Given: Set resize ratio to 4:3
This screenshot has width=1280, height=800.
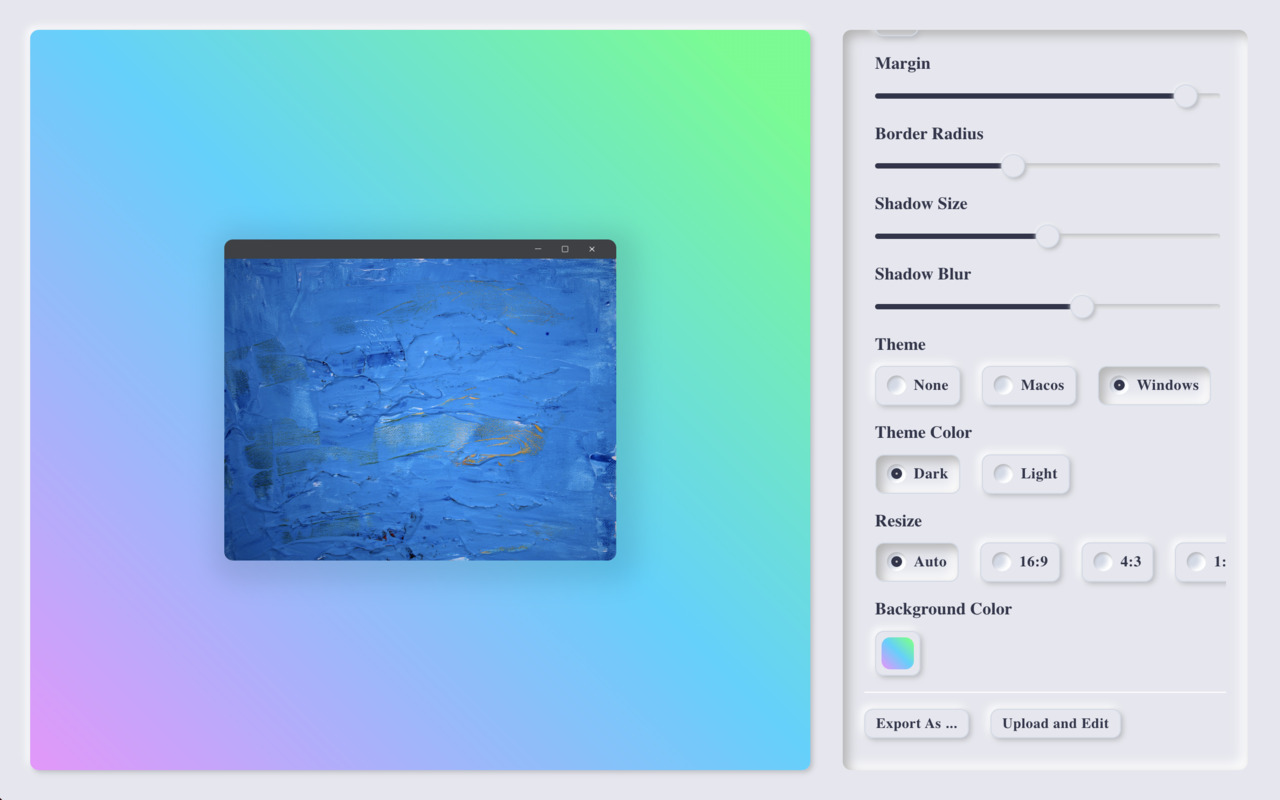Looking at the screenshot, I should (1118, 562).
